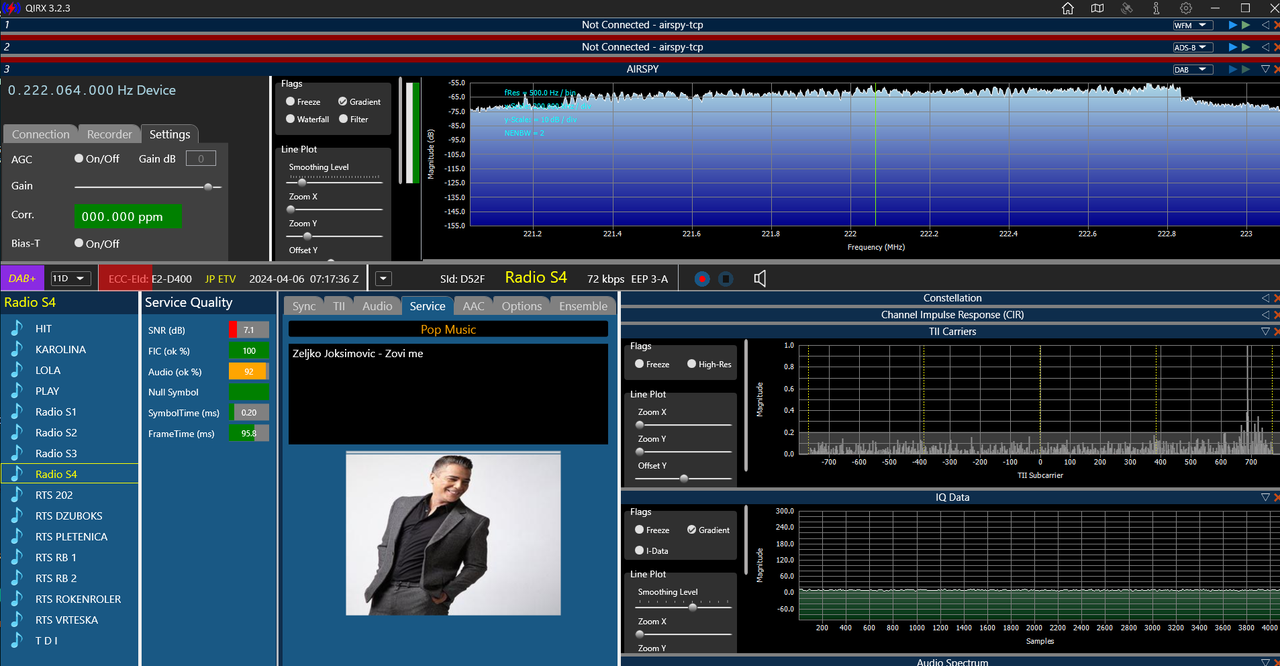This screenshot has width=1280, height=666.
Task: Enable High-Res in TII Carriers flags
Action: tap(691, 364)
